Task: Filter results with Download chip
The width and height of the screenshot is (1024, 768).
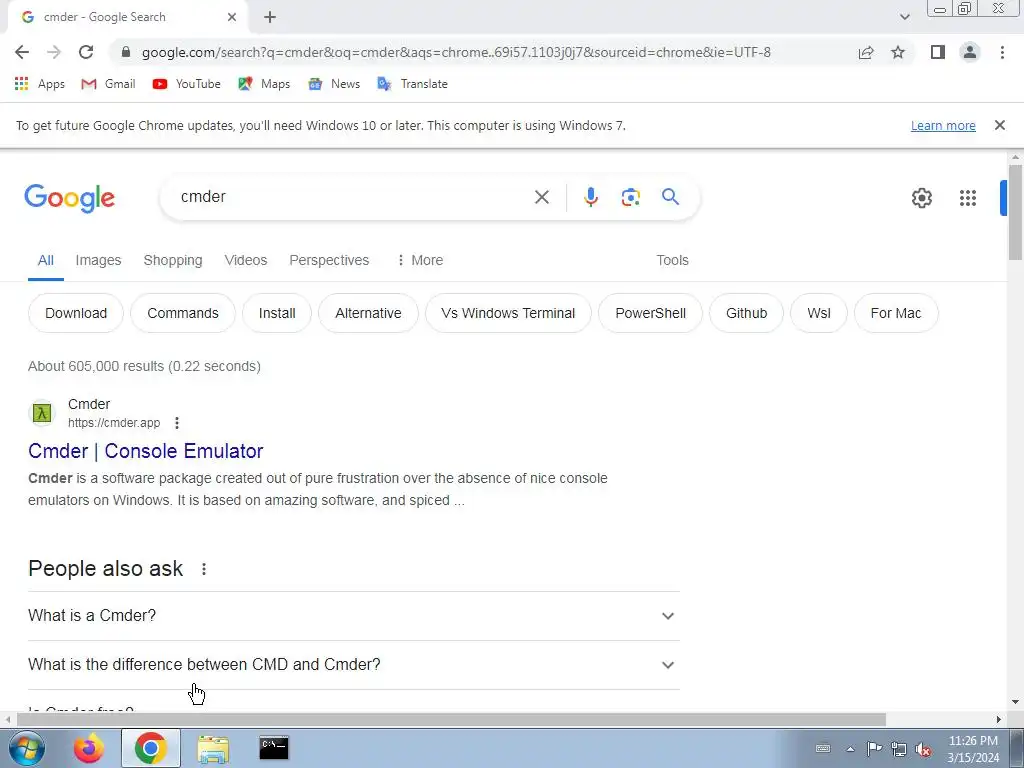Action: pyautogui.click(x=76, y=313)
